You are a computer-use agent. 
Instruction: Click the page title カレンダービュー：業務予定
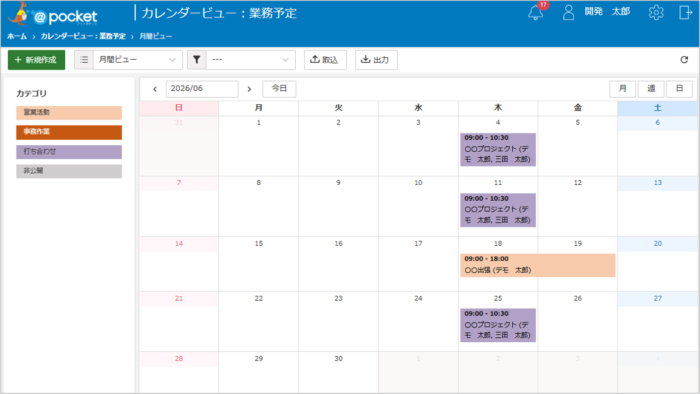(x=219, y=13)
